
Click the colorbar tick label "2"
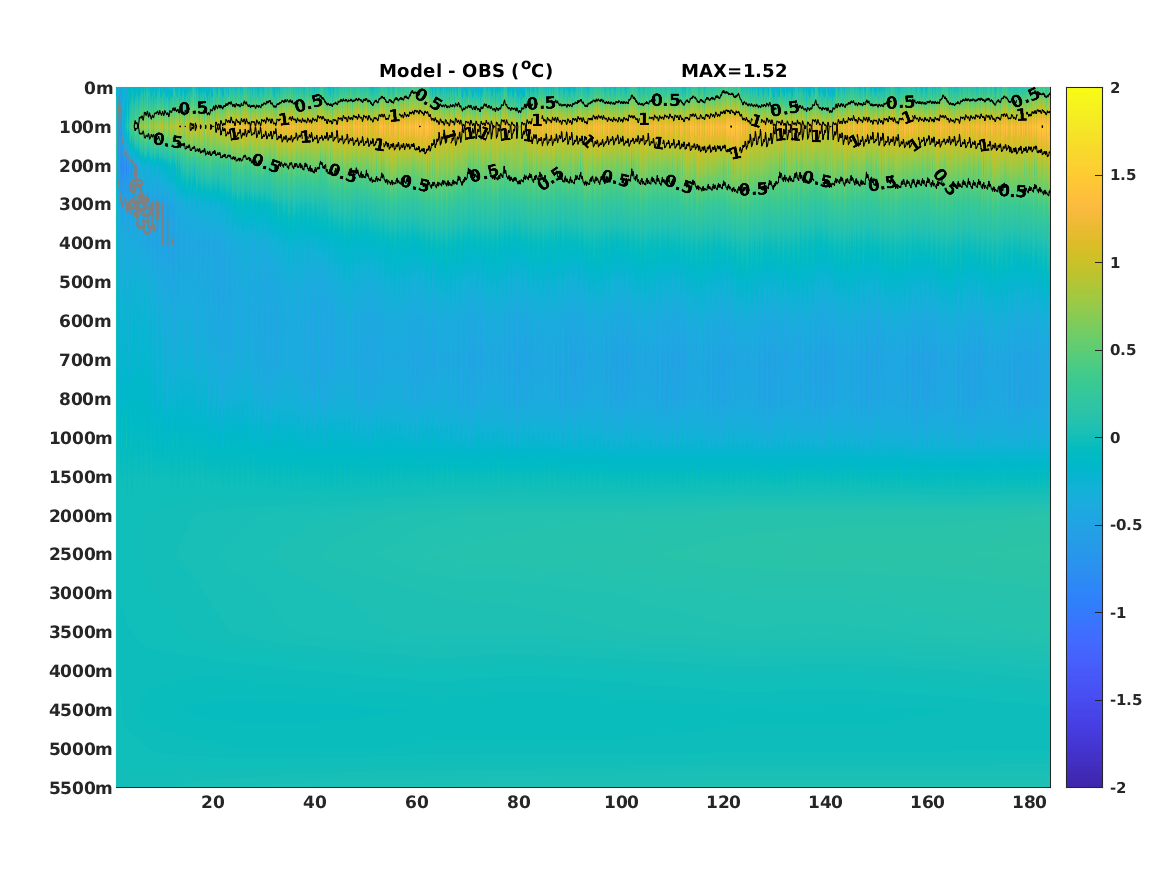point(1115,88)
